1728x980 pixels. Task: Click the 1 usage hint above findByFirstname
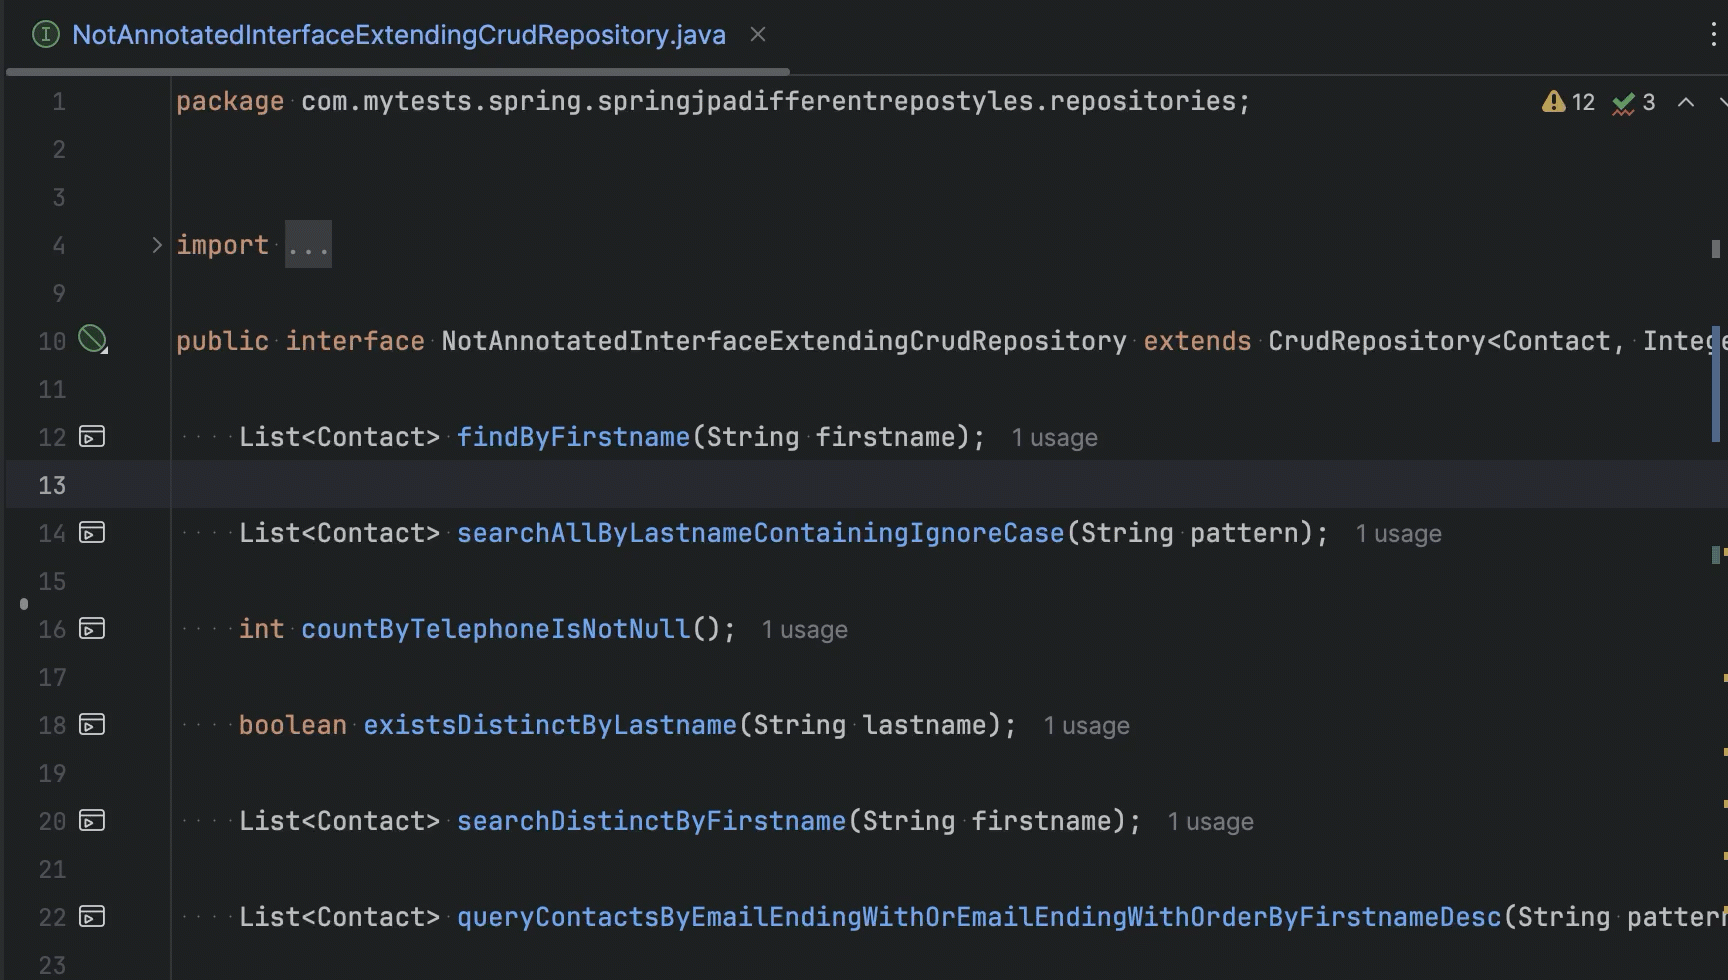1054,437
